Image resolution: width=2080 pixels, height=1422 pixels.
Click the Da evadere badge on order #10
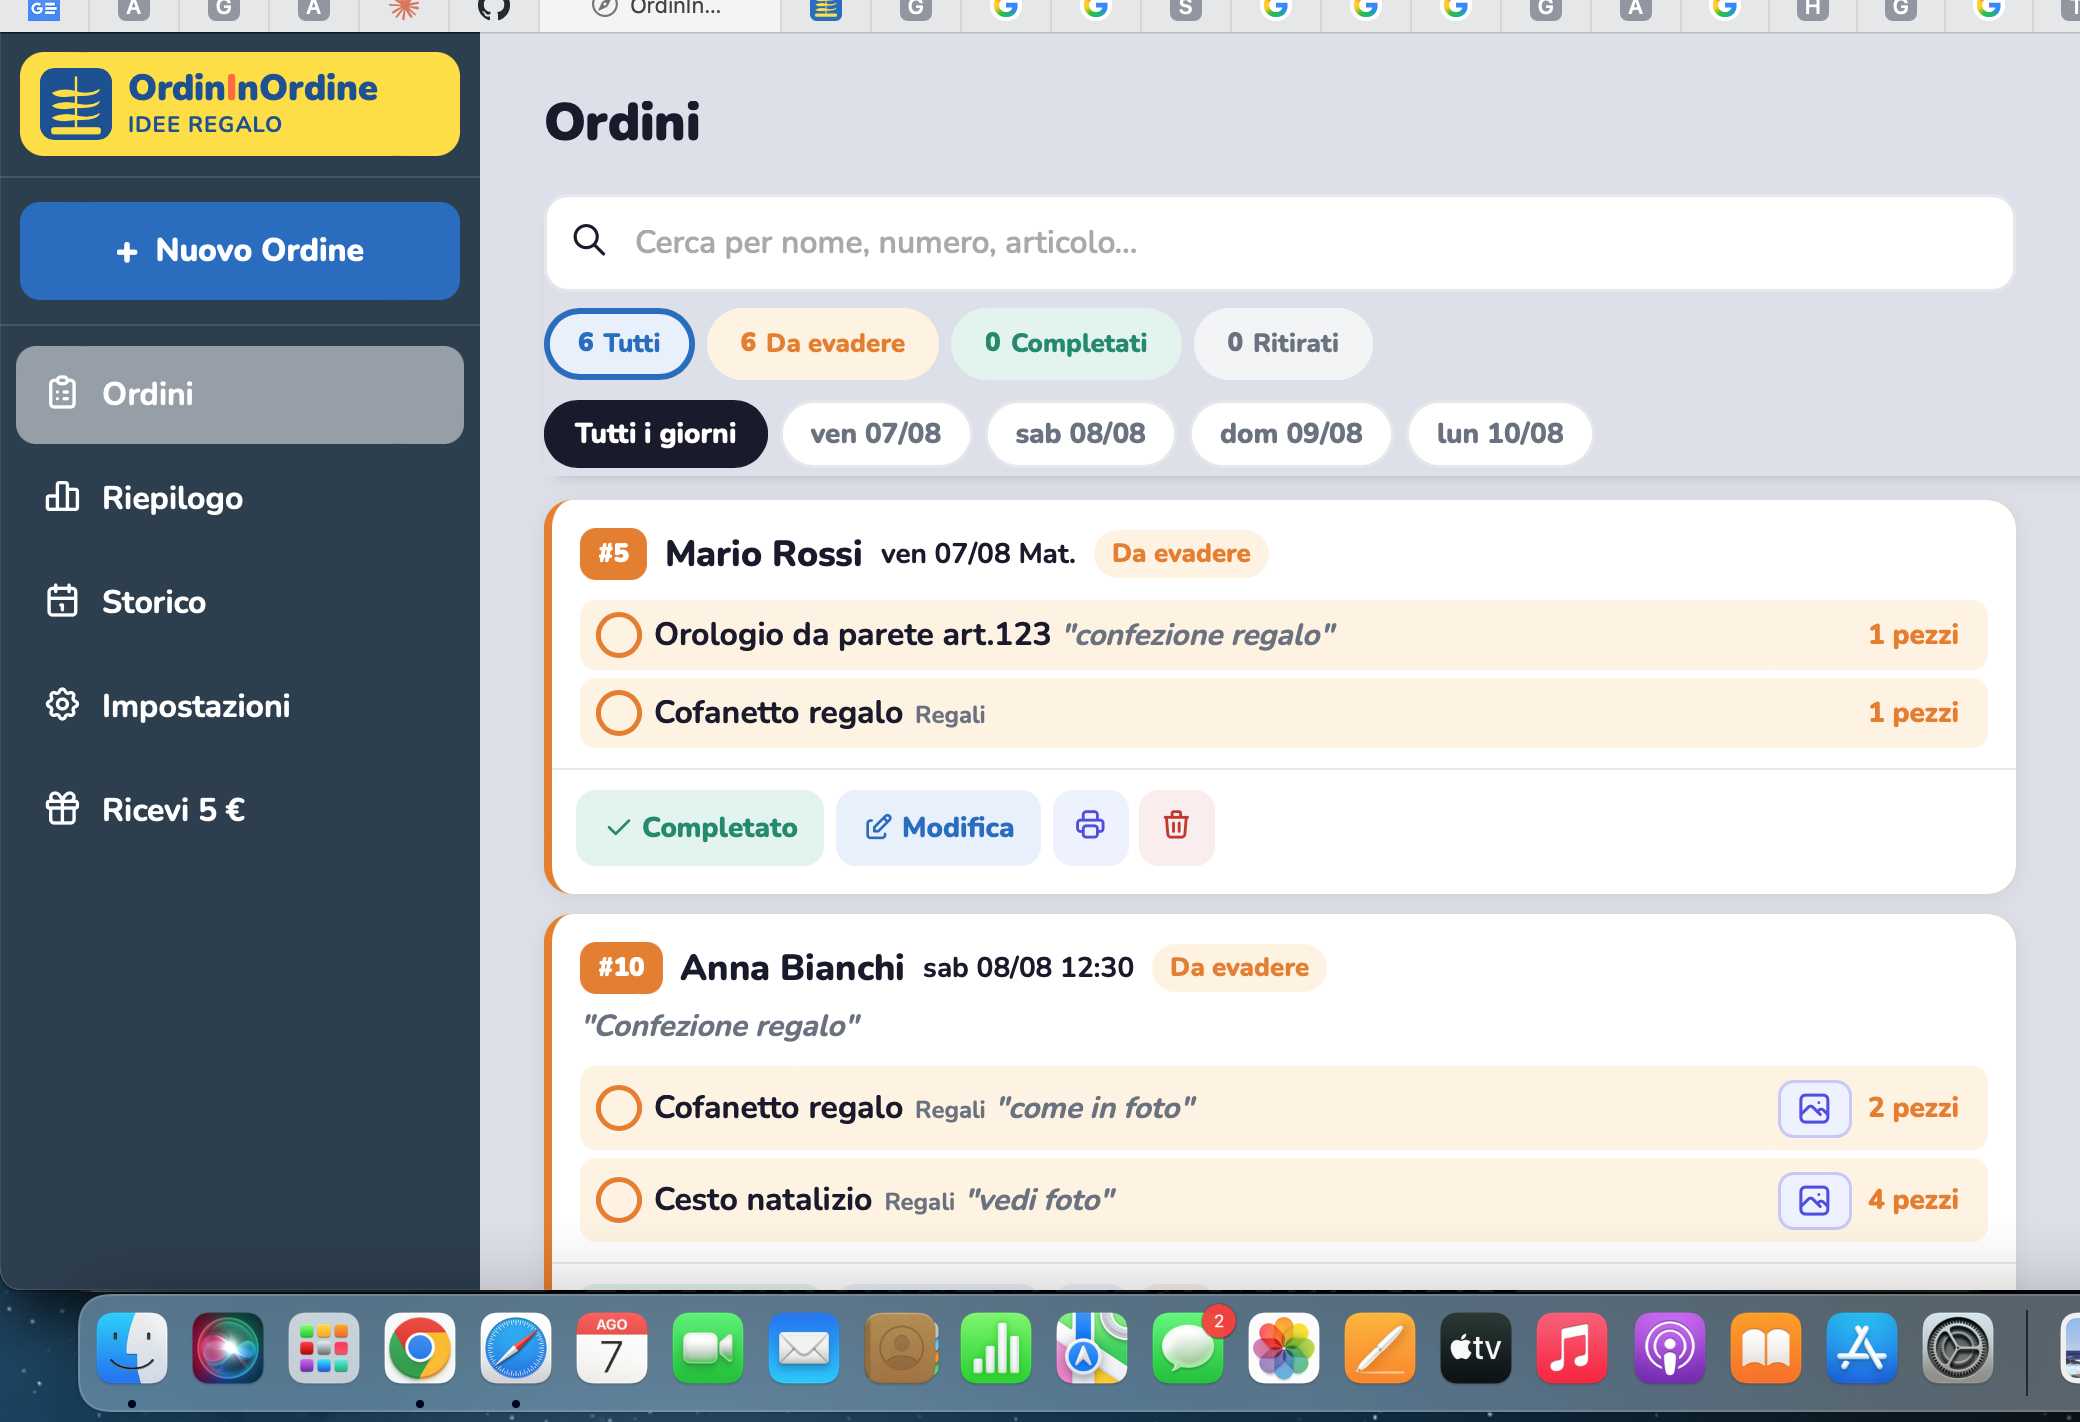[1239, 968]
